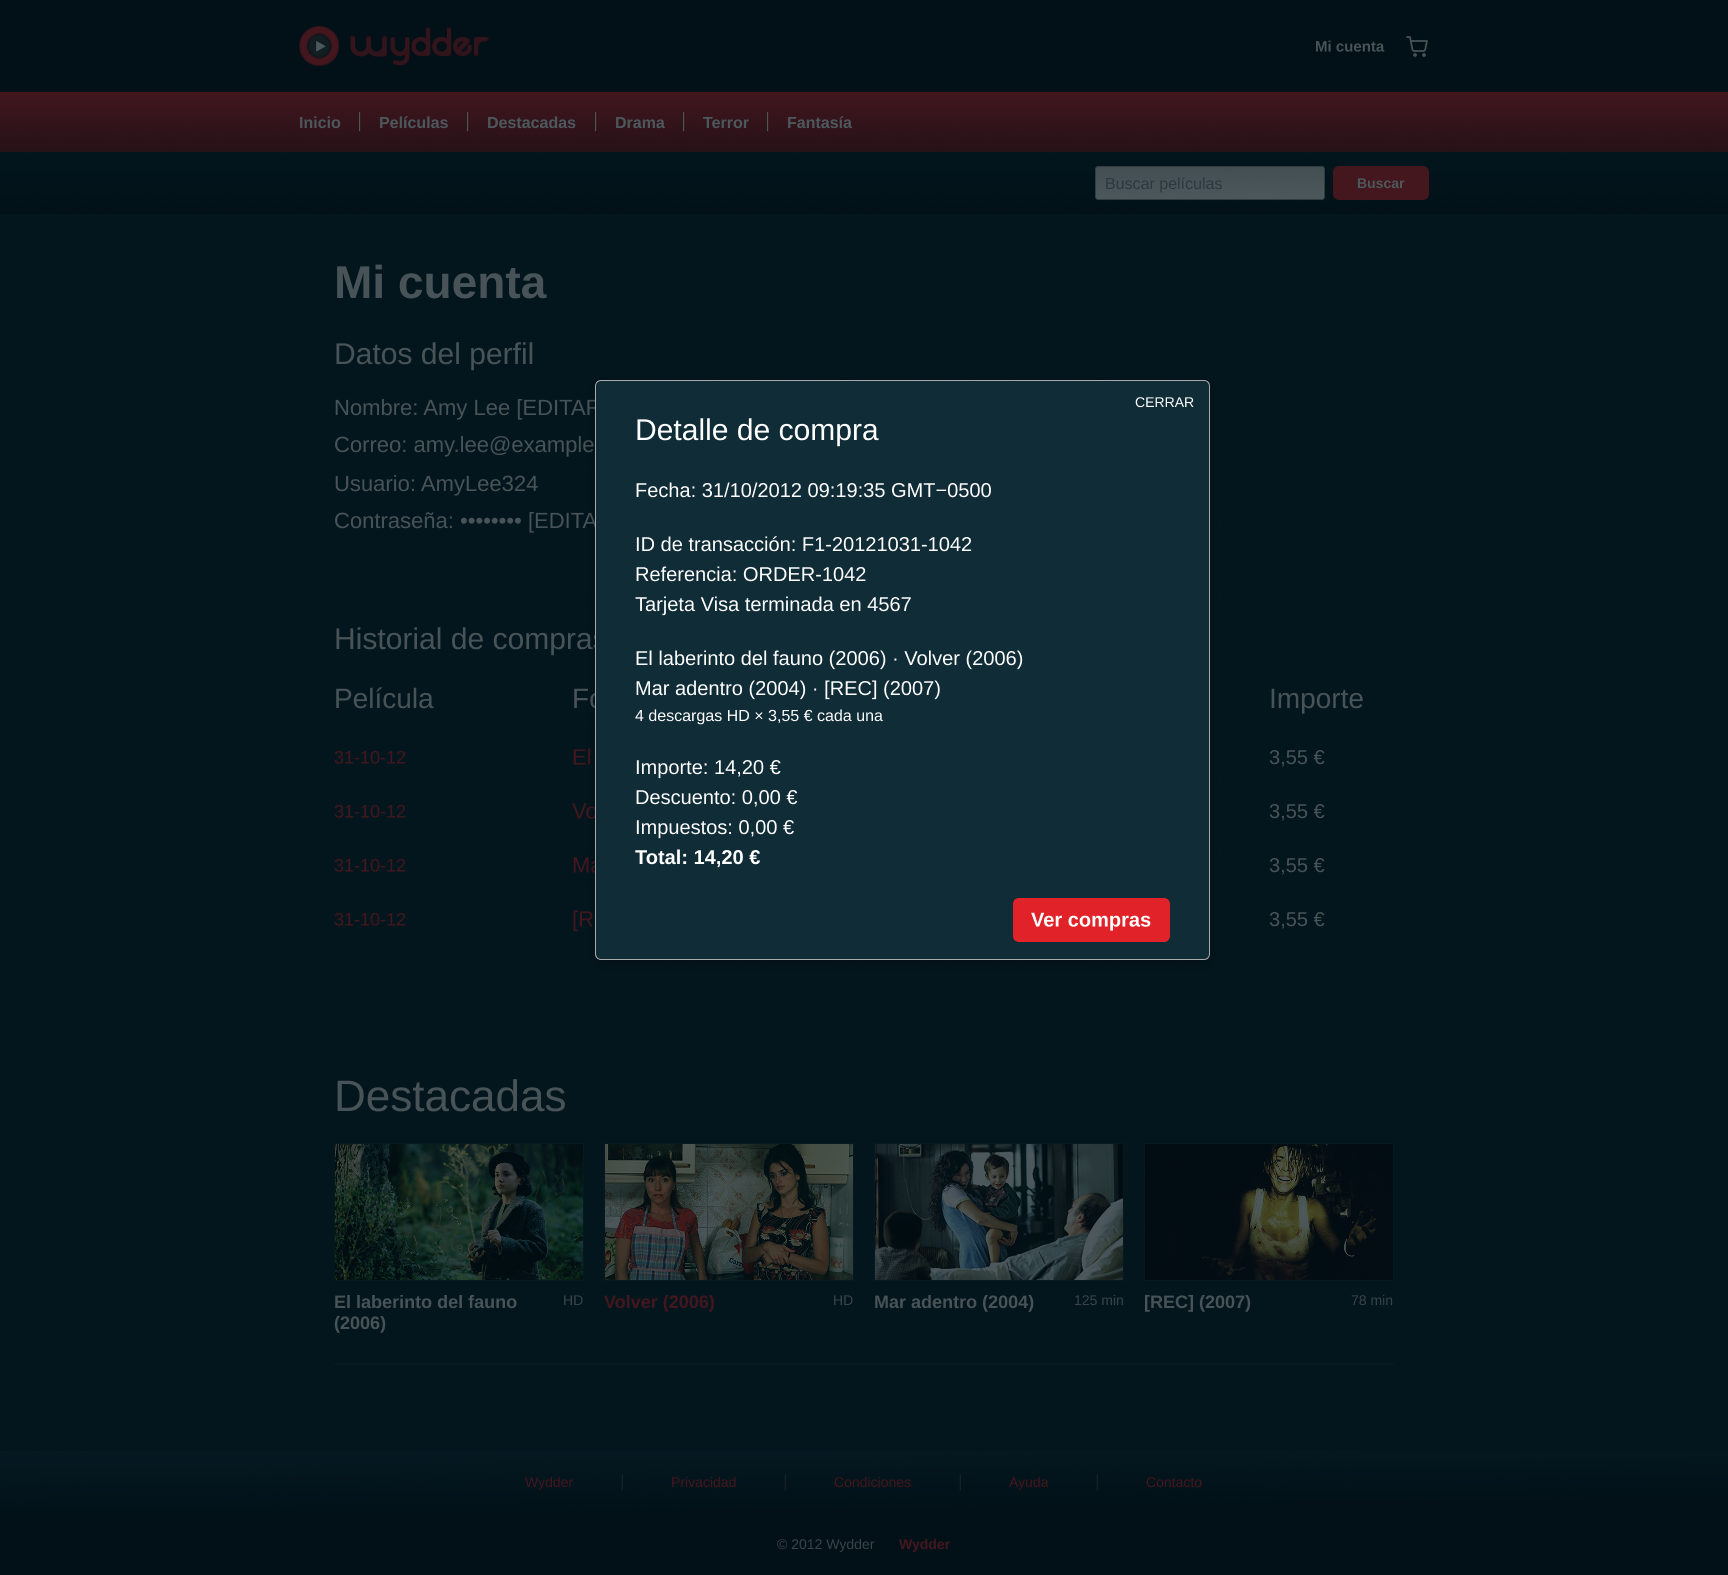Open the Privacidad footer link

click(703, 1482)
